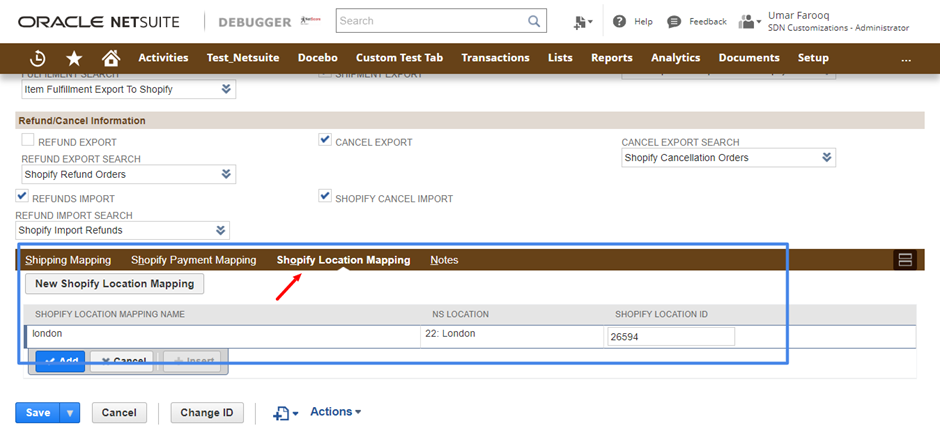Open the Docebo menu
This screenshot has width=940, height=442.
(318, 58)
